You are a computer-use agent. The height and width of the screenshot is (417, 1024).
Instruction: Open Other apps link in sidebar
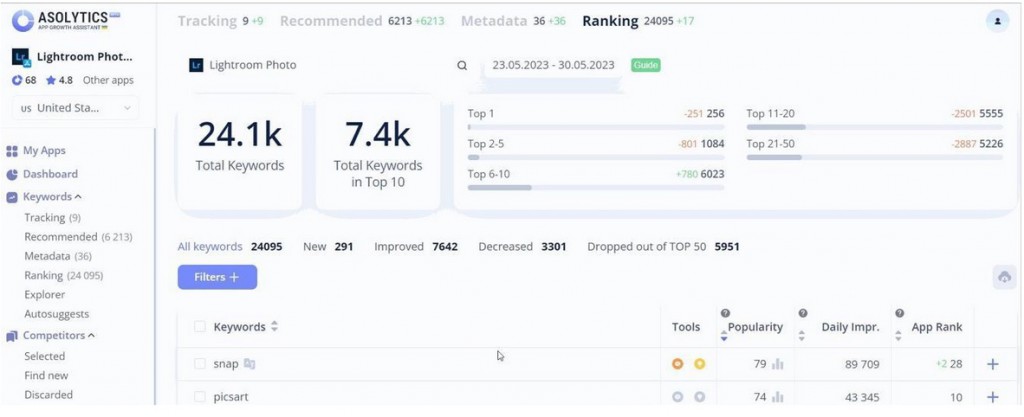click(x=108, y=81)
